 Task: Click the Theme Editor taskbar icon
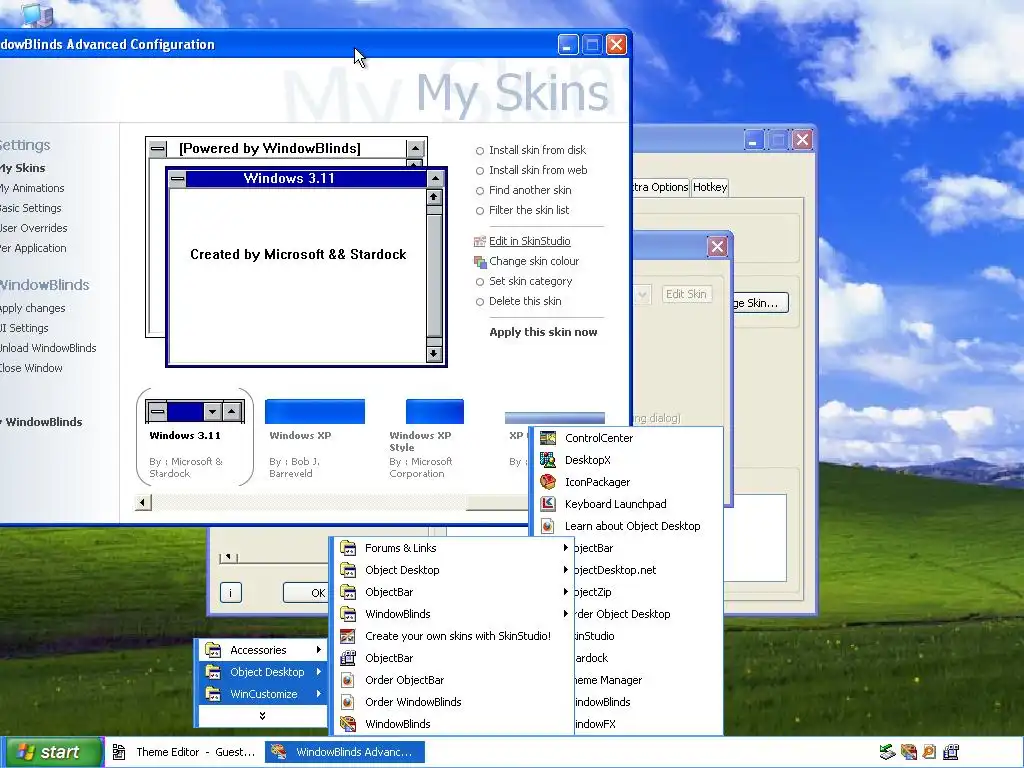point(119,752)
